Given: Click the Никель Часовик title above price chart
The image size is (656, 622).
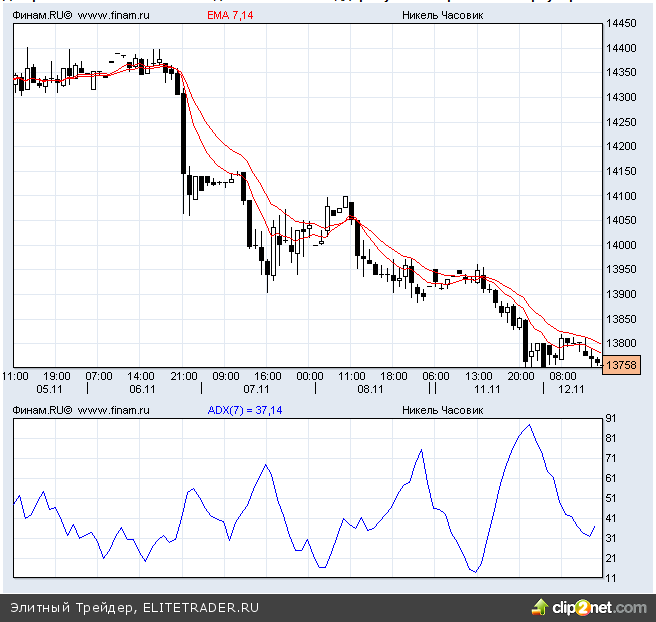Looking at the screenshot, I should 442,16.
